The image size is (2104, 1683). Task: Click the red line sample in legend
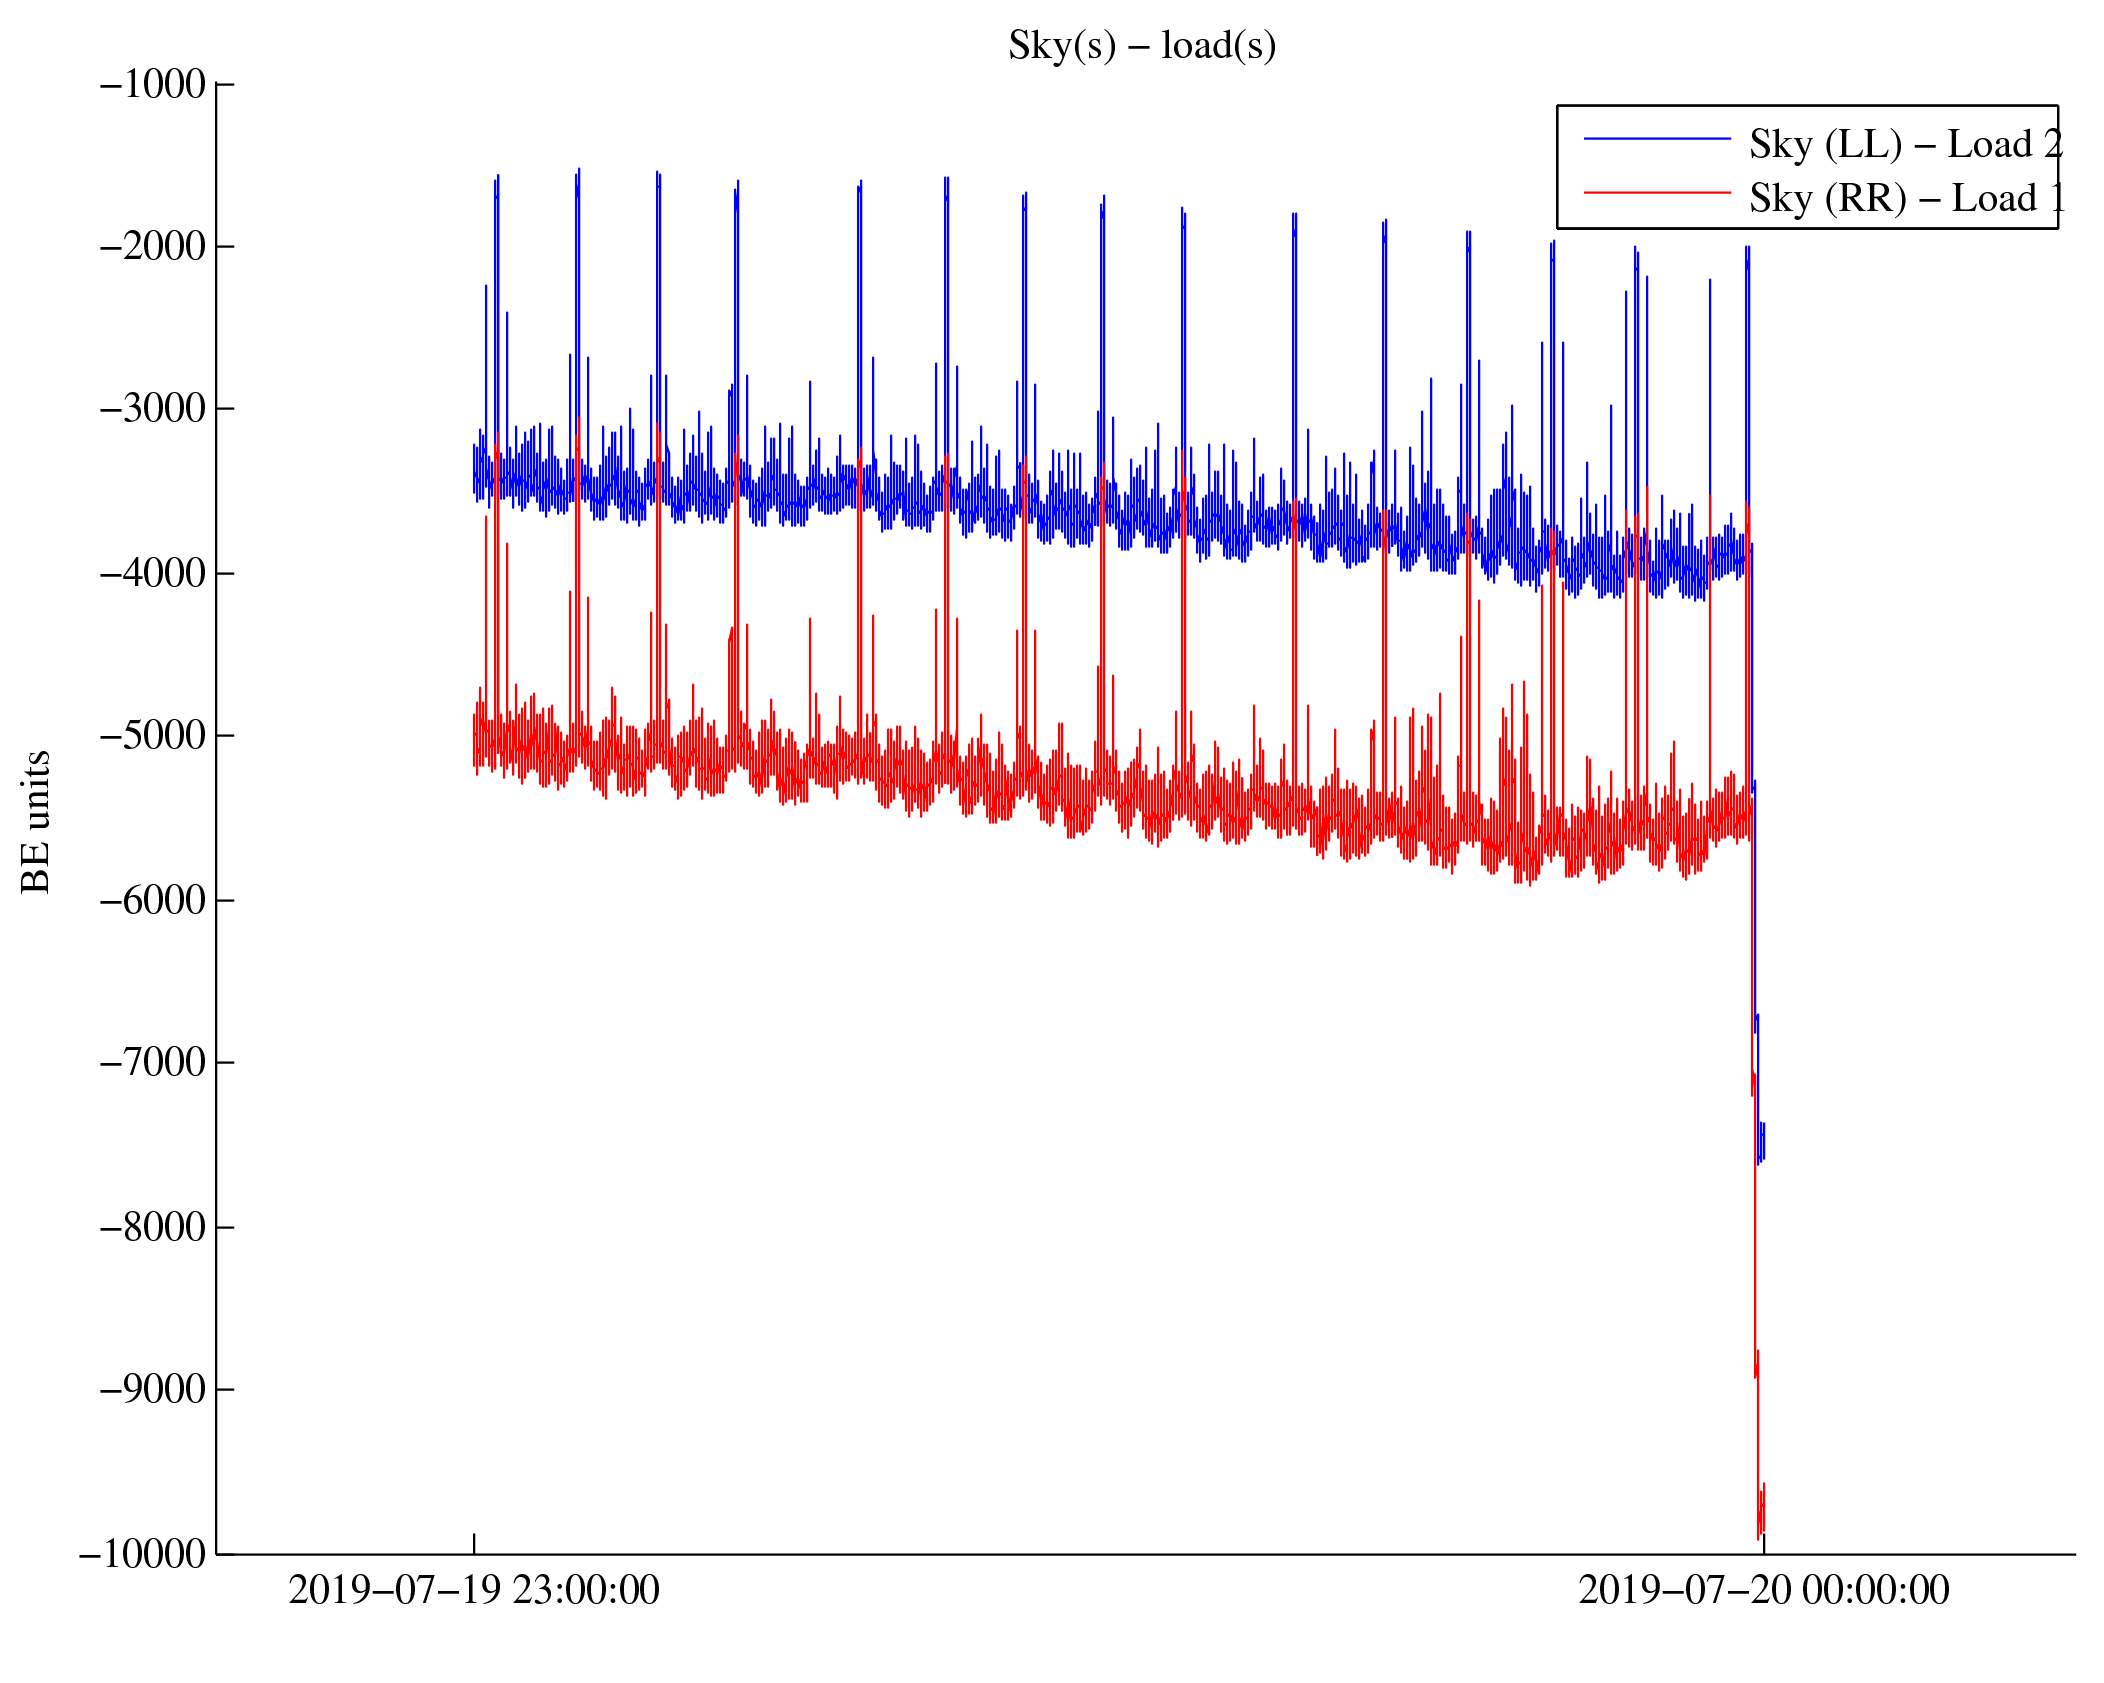(1657, 192)
